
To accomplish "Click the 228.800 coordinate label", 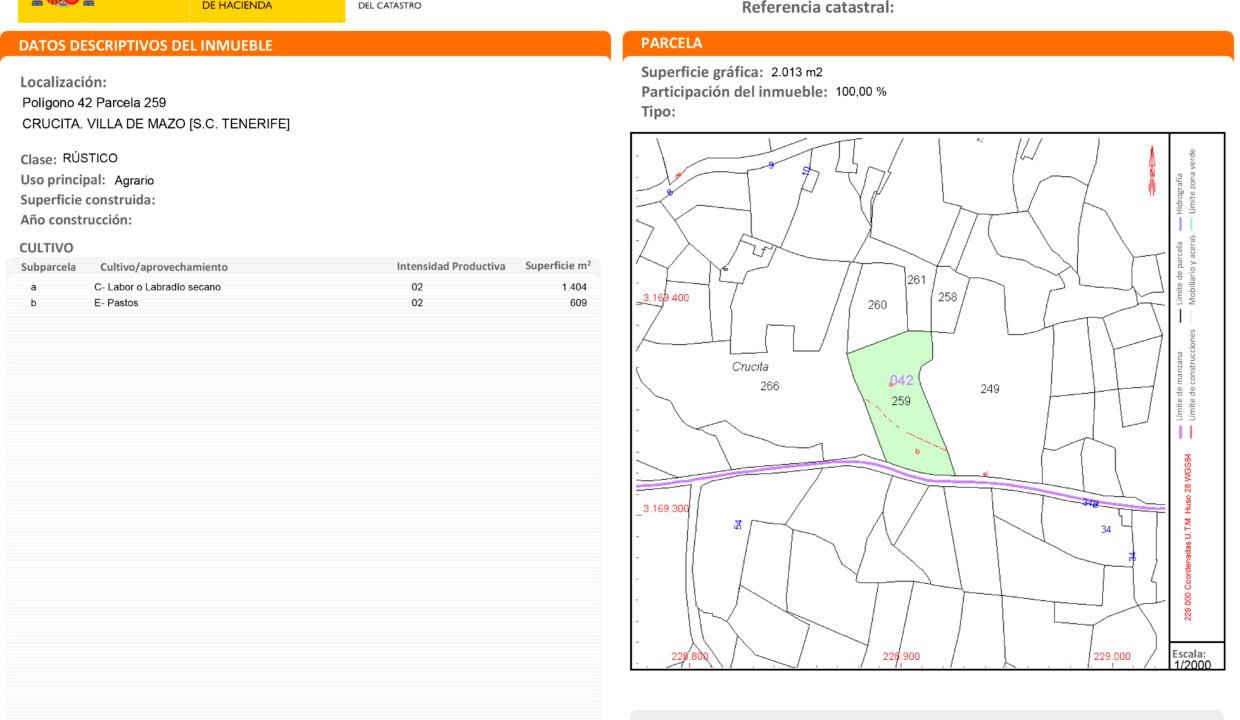I will coord(690,657).
